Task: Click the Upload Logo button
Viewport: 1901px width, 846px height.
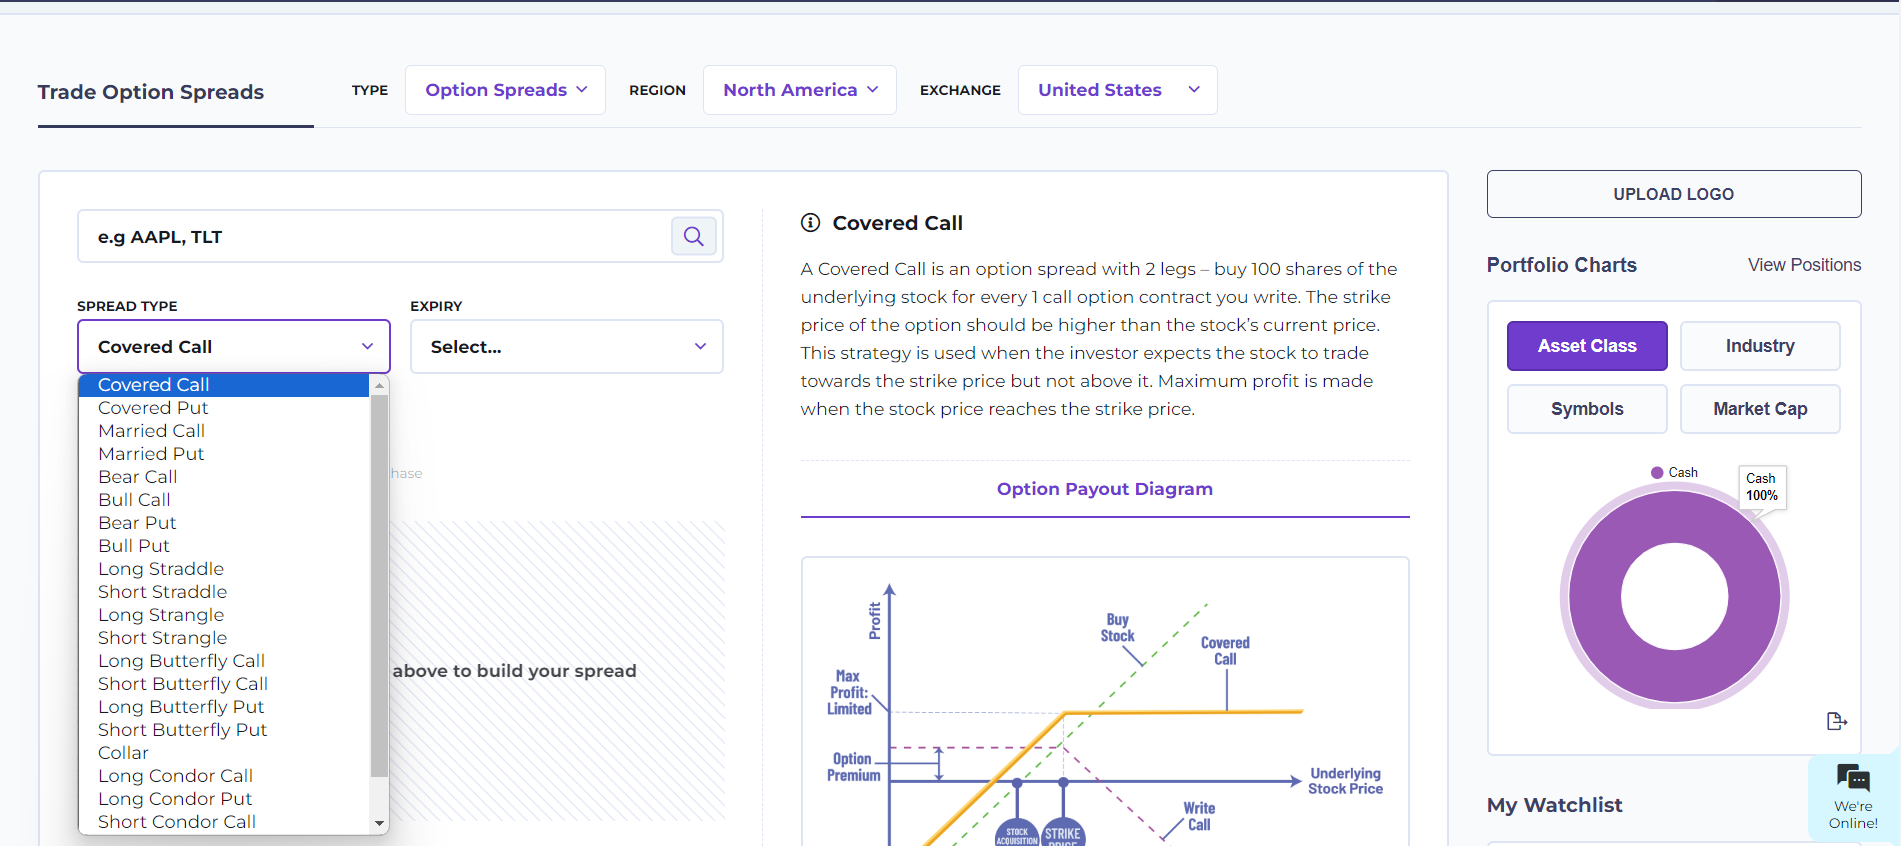Action: coord(1673,194)
